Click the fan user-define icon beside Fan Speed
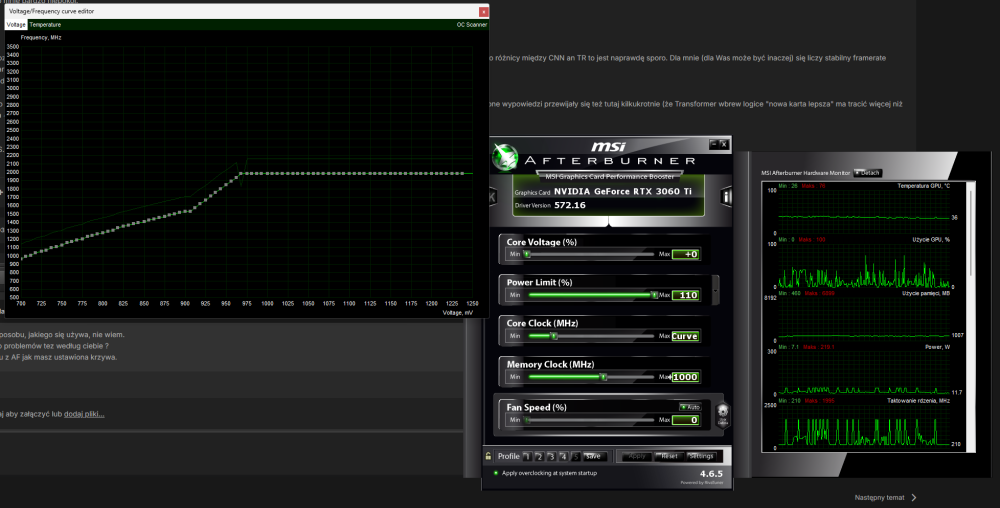This screenshot has height=508, width=1000. coord(722,413)
